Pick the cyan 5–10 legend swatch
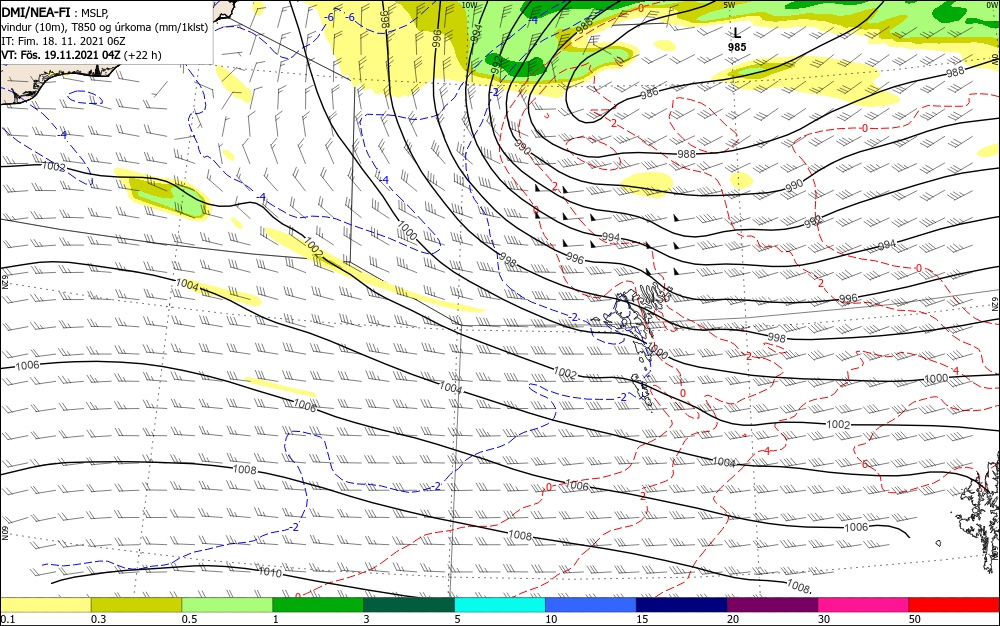The width and height of the screenshot is (1000, 626). 500,605
